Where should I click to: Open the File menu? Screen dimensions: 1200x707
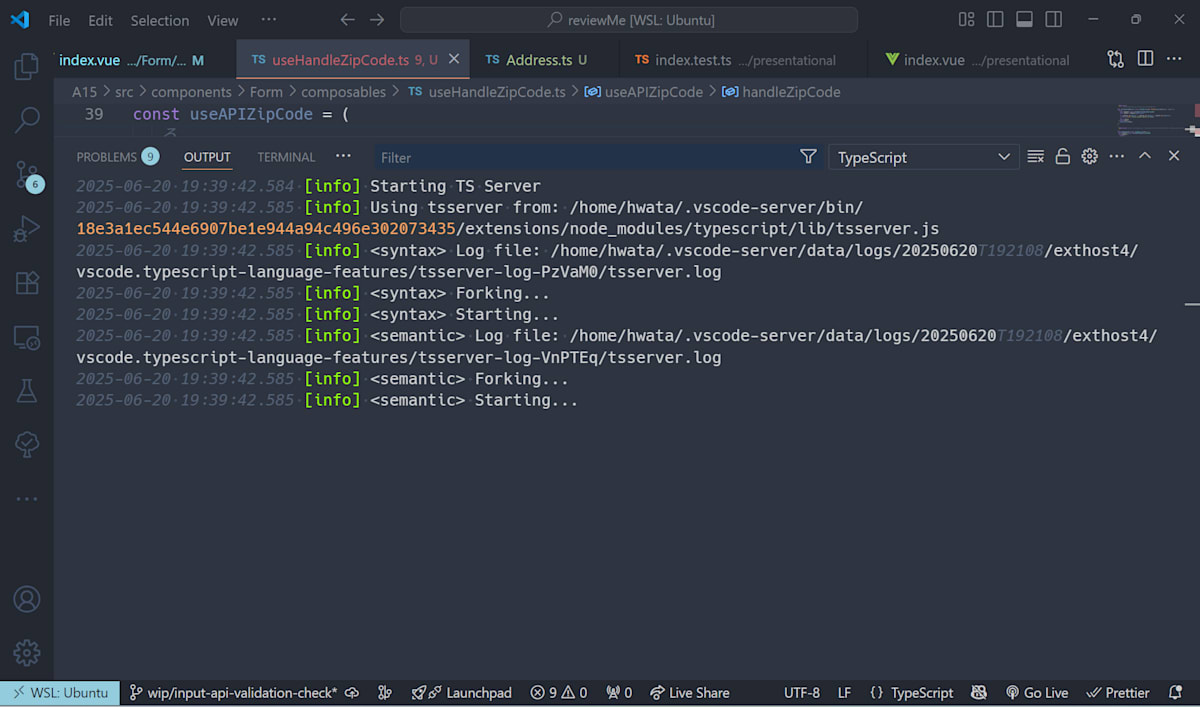tap(59, 20)
